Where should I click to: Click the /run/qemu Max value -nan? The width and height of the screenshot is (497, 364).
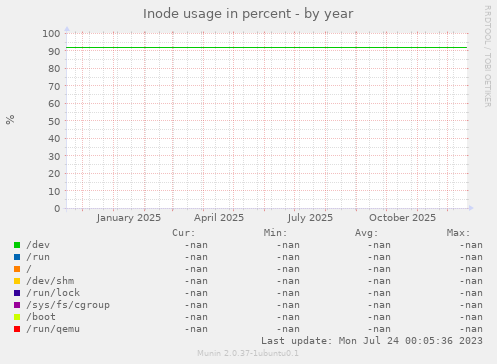tap(471, 329)
